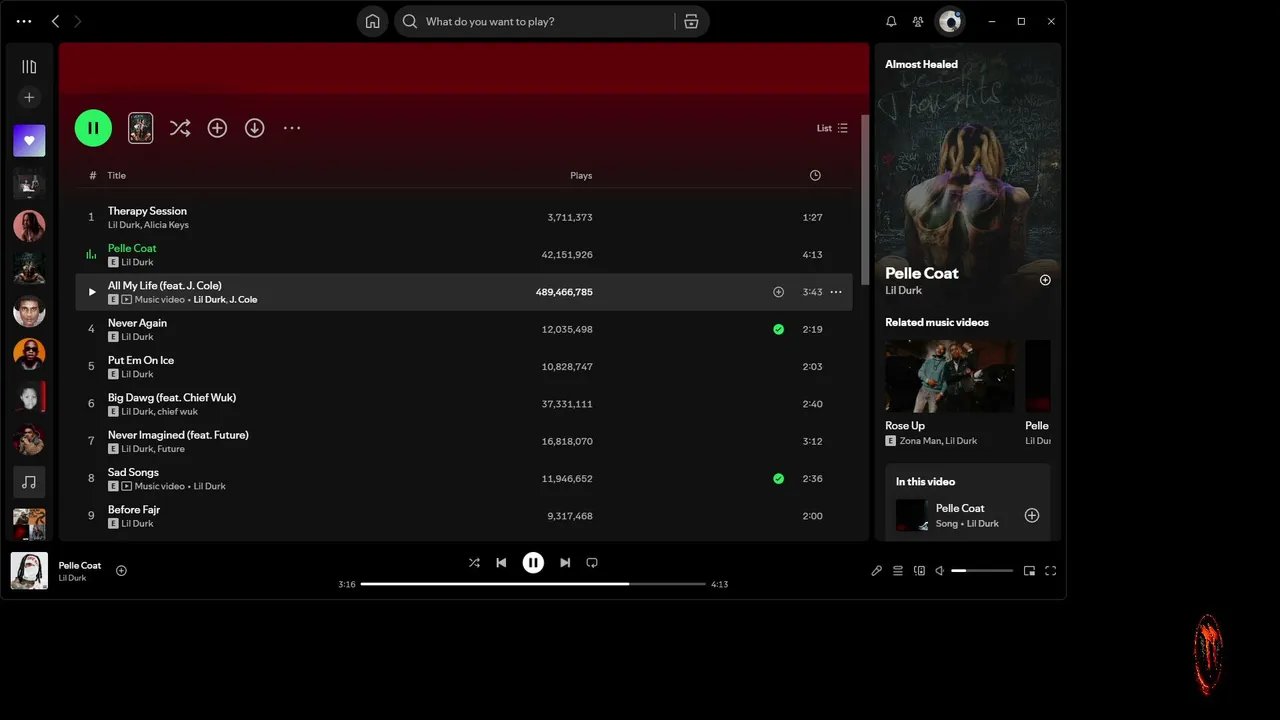This screenshot has width=1280, height=720.
Task: Add now-playing Pelle Coat to Liked Songs
Action: [121, 571]
